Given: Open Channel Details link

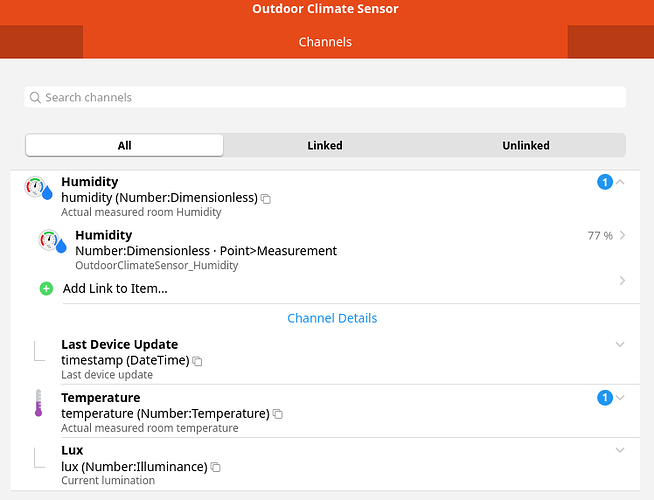Looking at the screenshot, I should [x=332, y=318].
